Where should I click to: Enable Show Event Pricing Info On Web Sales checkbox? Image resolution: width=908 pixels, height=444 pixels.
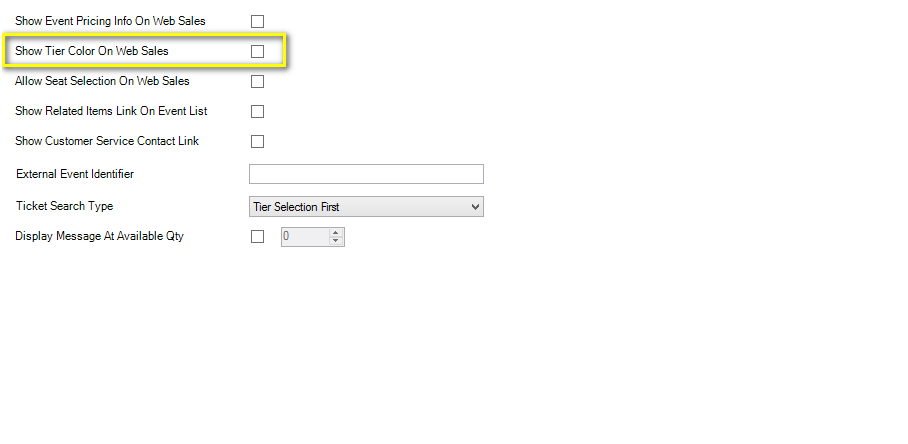tap(257, 21)
